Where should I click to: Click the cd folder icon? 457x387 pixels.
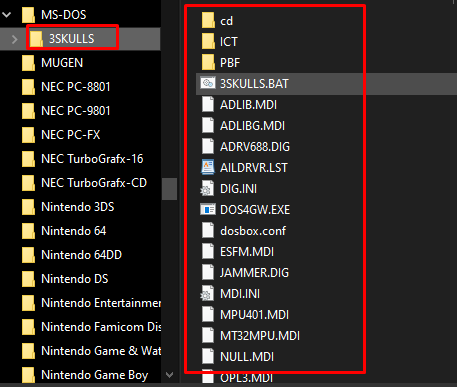click(x=208, y=21)
